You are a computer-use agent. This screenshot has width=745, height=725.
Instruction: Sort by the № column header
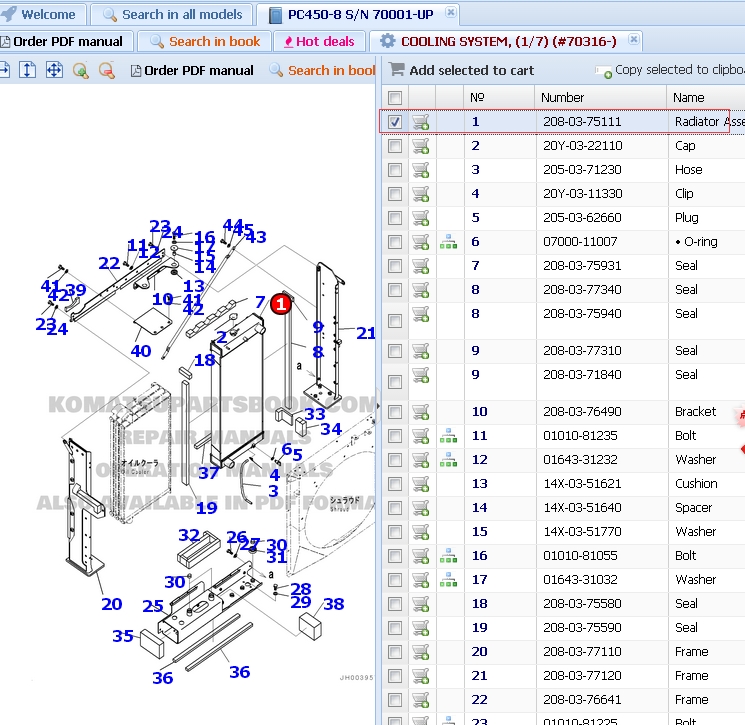tap(499, 98)
